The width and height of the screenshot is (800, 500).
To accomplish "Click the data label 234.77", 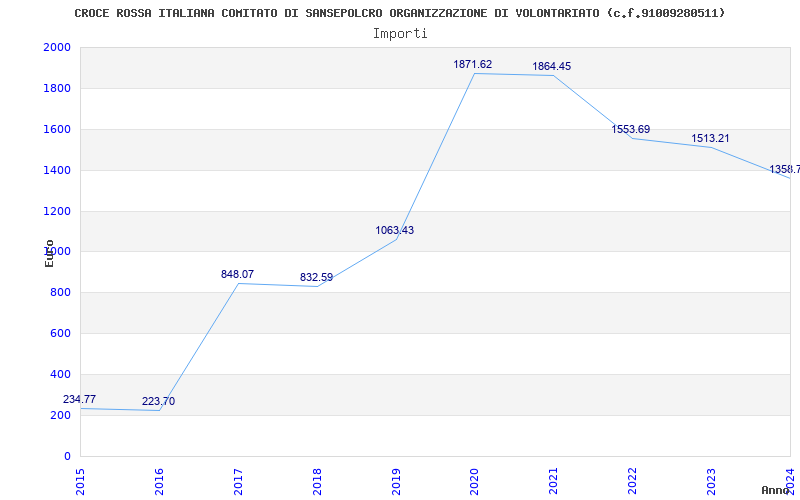I will coord(79,399).
